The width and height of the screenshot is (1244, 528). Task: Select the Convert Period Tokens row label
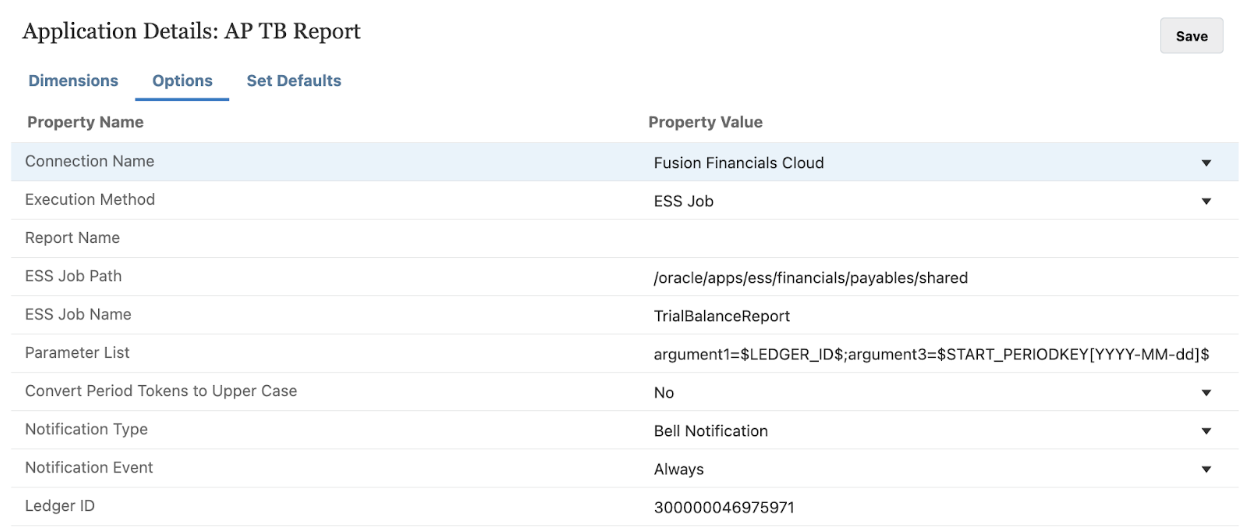(x=161, y=391)
